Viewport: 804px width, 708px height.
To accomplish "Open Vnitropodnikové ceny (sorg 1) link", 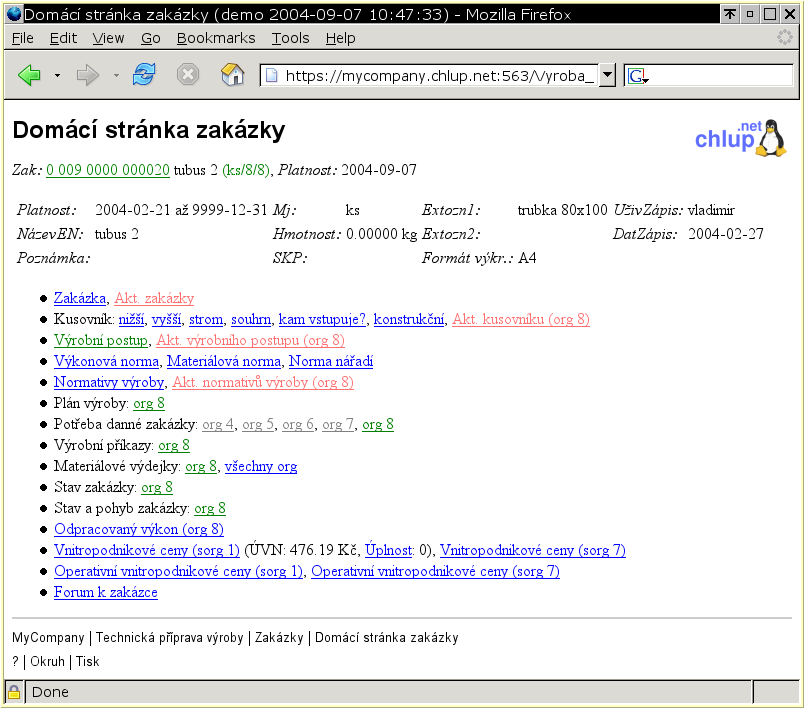I will pyautogui.click(x=147, y=550).
